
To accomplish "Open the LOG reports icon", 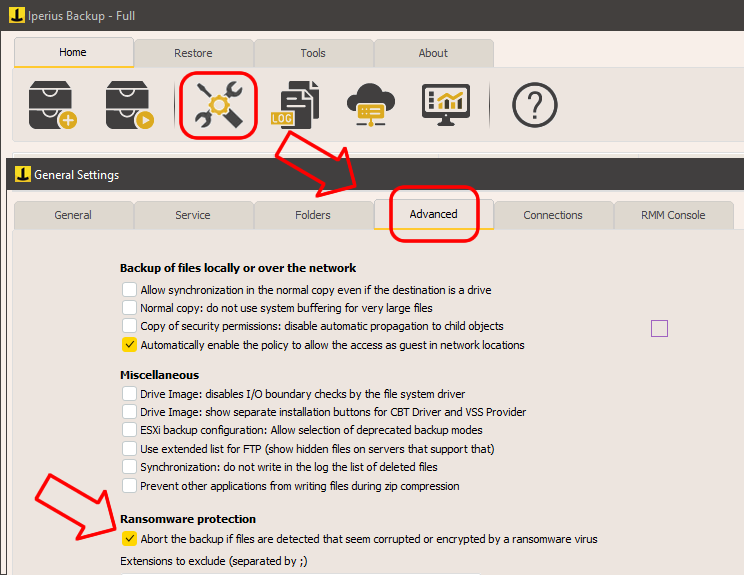I will [295, 105].
